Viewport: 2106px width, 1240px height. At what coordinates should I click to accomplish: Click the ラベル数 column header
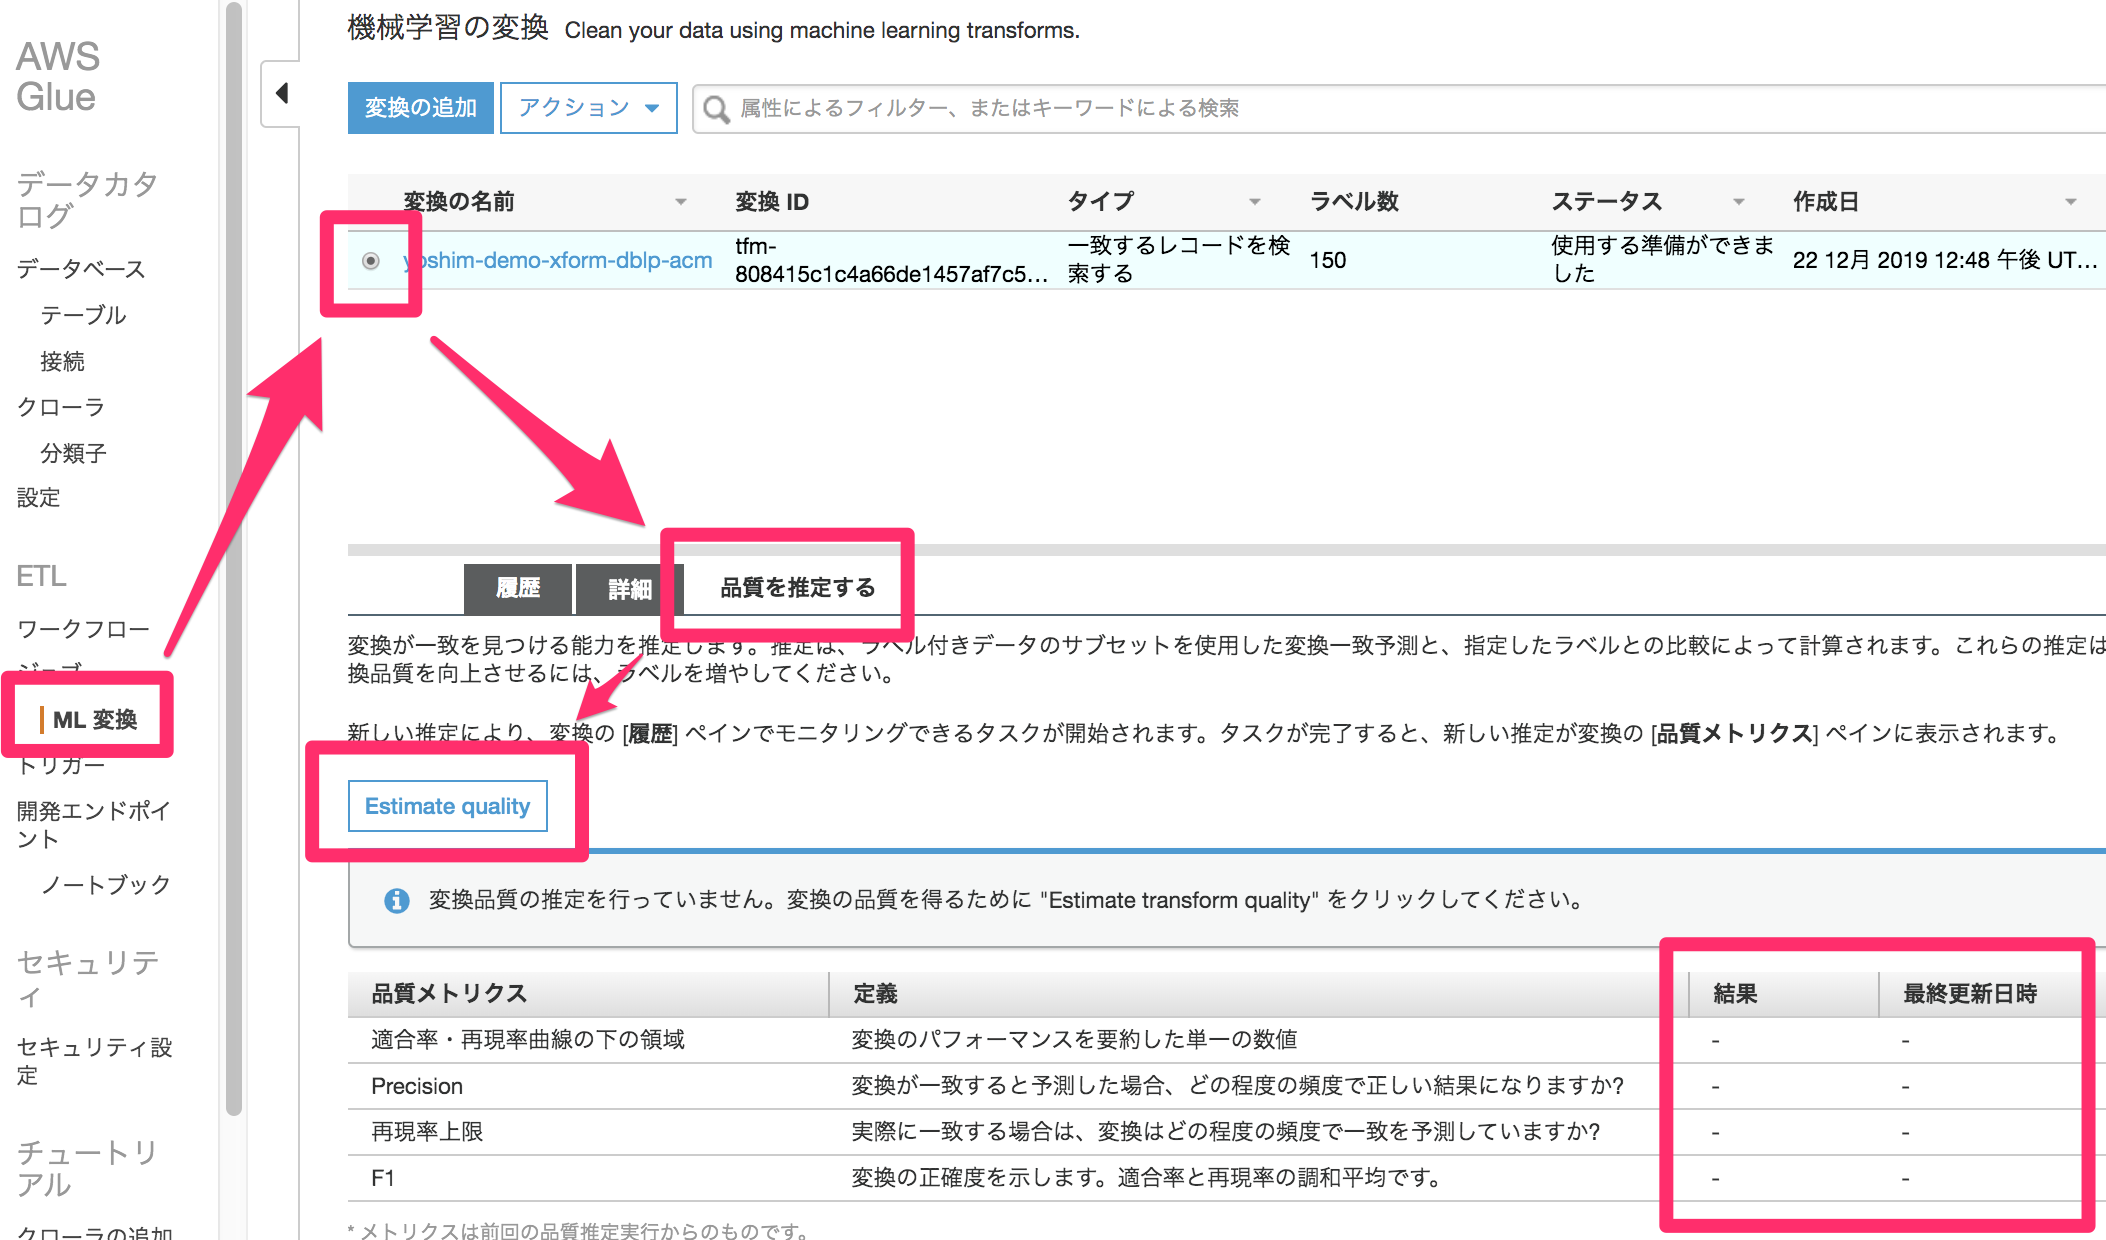pos(1354,202)
